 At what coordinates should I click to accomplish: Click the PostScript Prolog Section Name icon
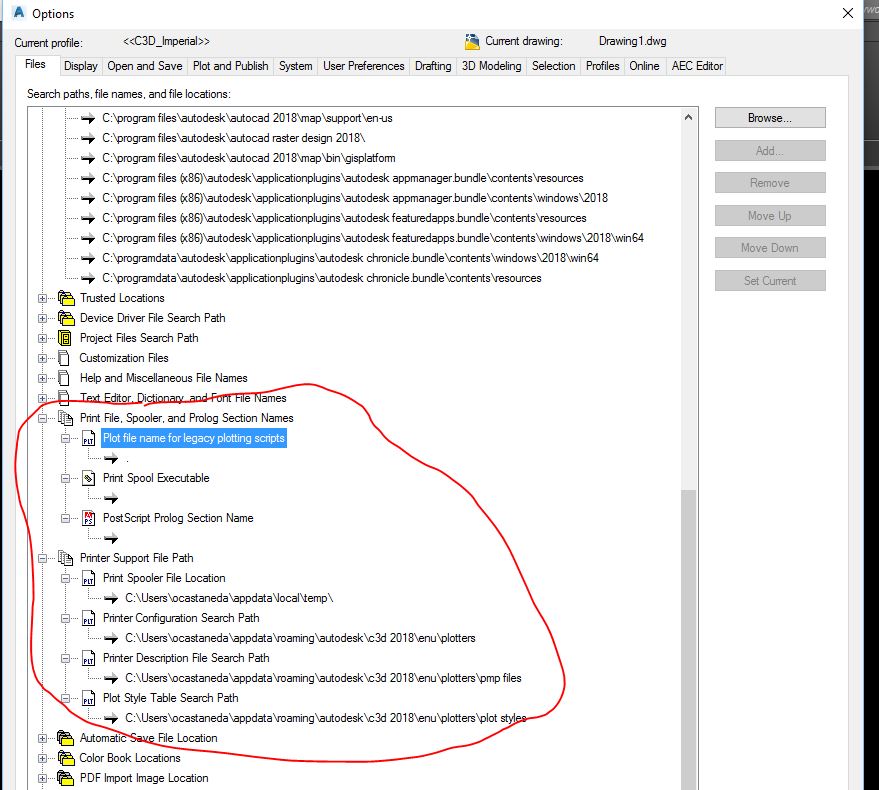pyautogui.click(x=89, y=518)
